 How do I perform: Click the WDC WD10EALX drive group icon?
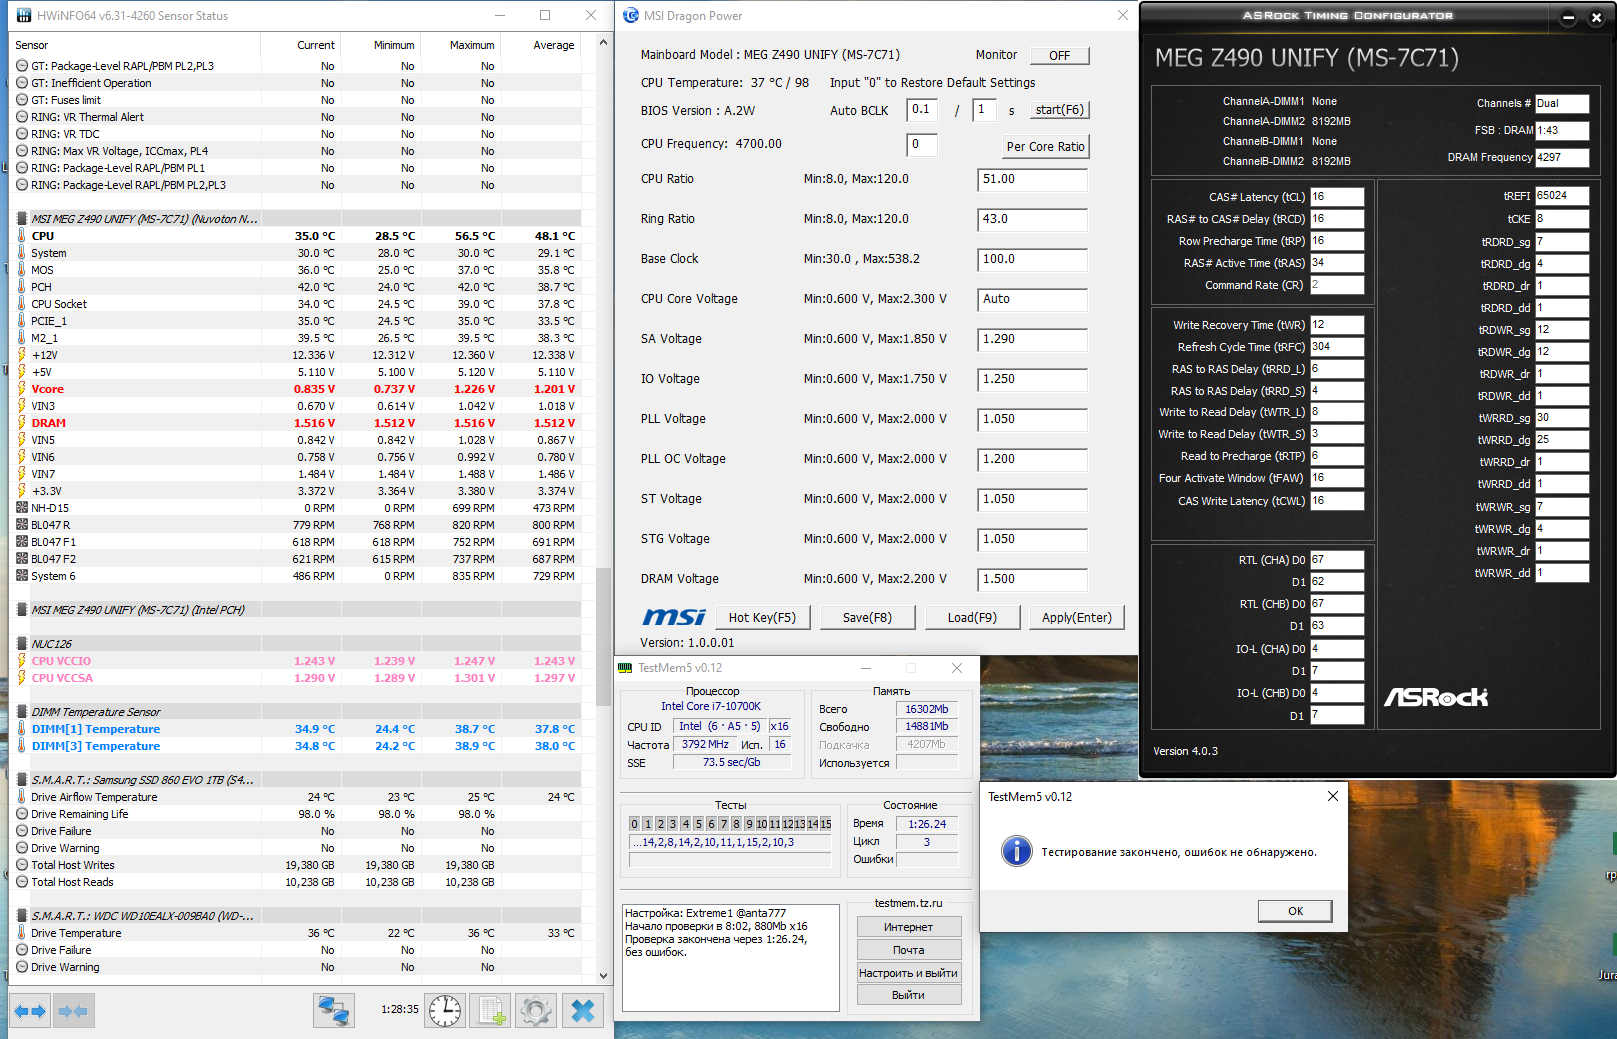pyautogui.click(x=22, y=916)
